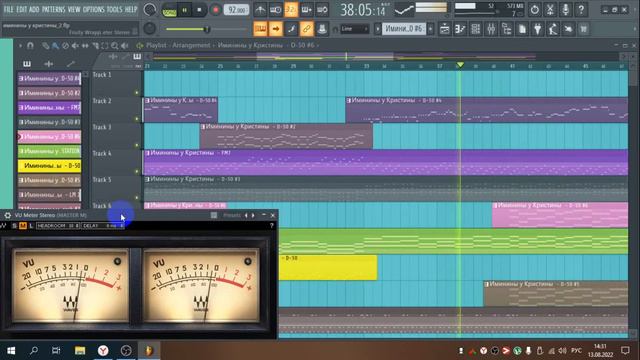Select the purple Иминины..ы - FM7 pattern
This screenshot has height=360, width=640.
[x=49, y=107]
